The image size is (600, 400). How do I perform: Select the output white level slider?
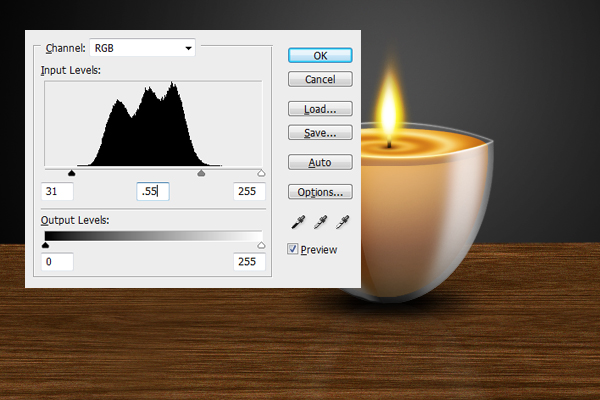(x=261, y=245)
